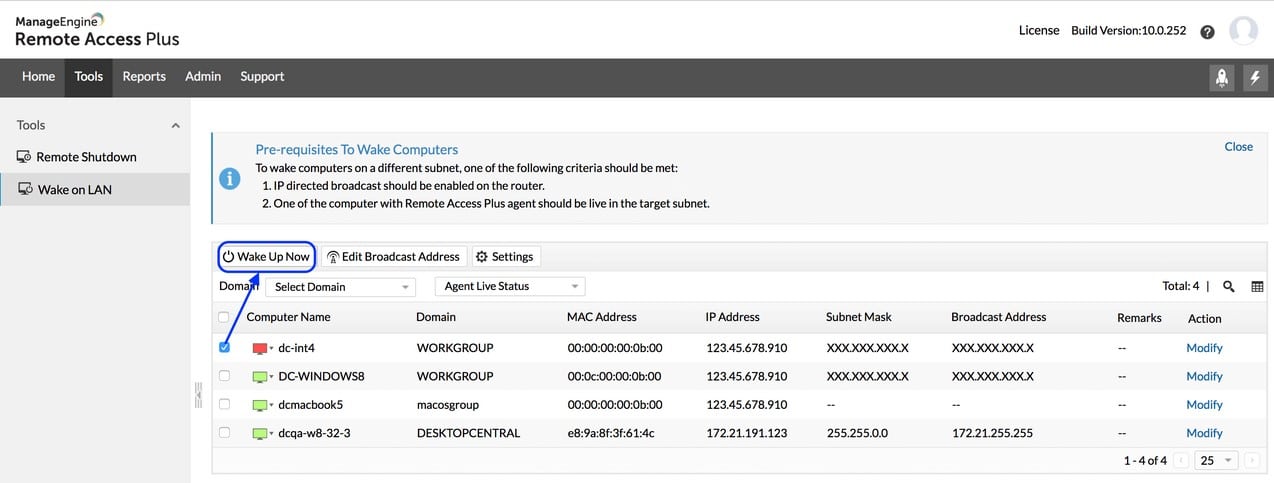The image size is (1274, 483).
Task: Click Modify for dc-int4
Action: pyautogui.click(x=1204, y=348)
